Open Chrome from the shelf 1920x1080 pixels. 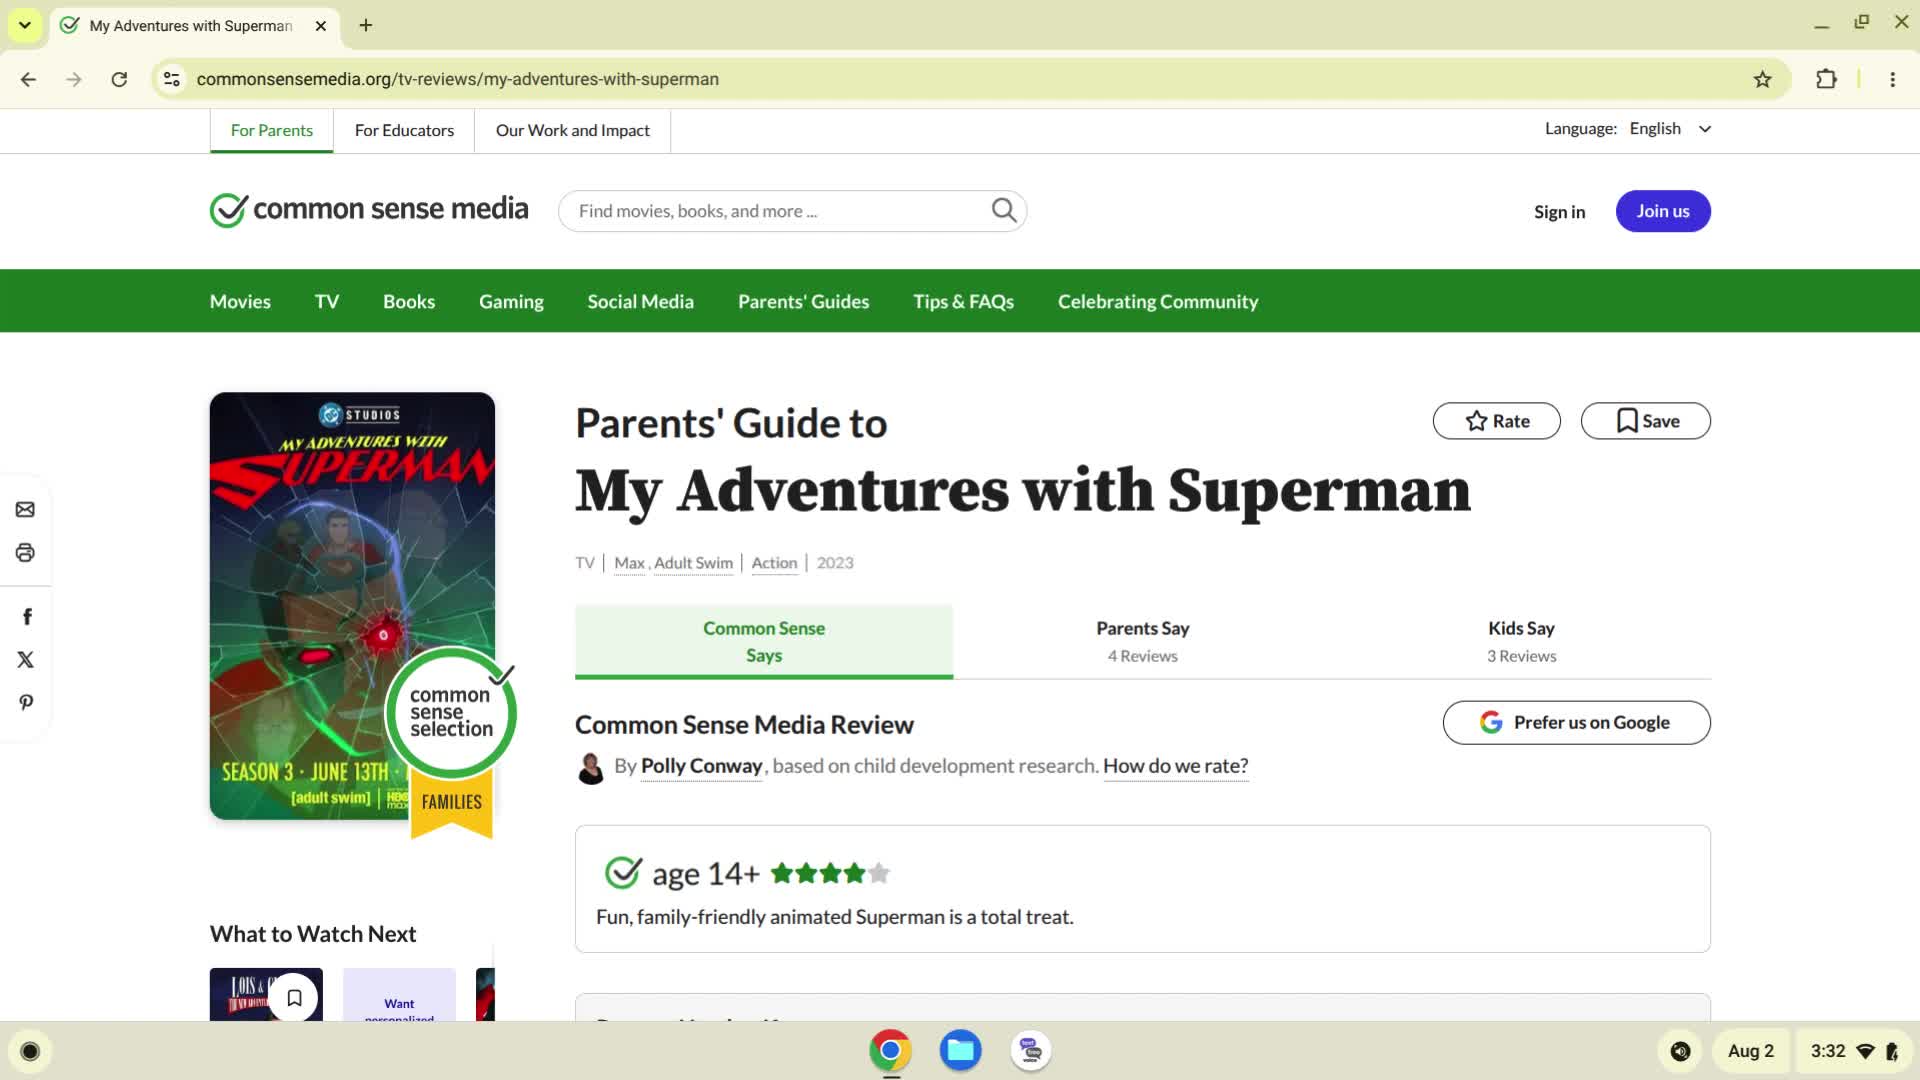click(x=890, y=1051)
